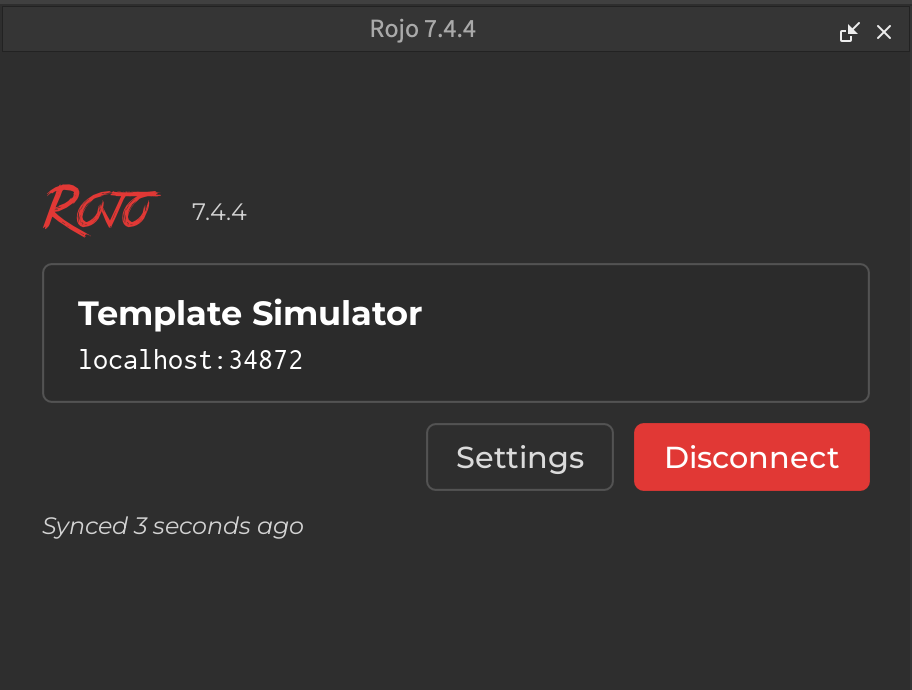
Task: Click the letter R of the Rojo logo
Action: [62, 210]
